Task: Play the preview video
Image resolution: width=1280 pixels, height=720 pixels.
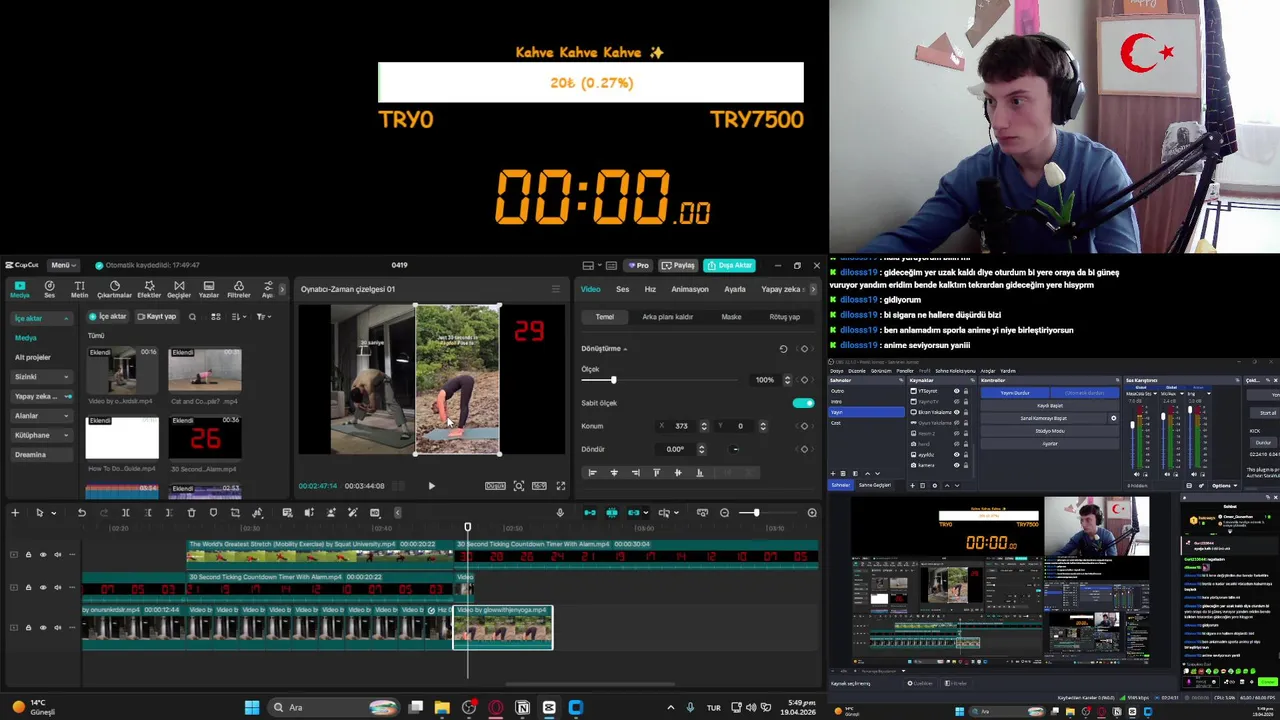Action: point(431,486)
